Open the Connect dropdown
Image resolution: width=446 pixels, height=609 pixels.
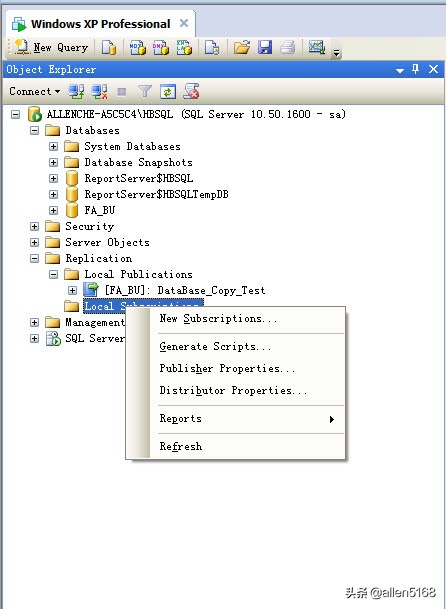[x=34, y=91]
